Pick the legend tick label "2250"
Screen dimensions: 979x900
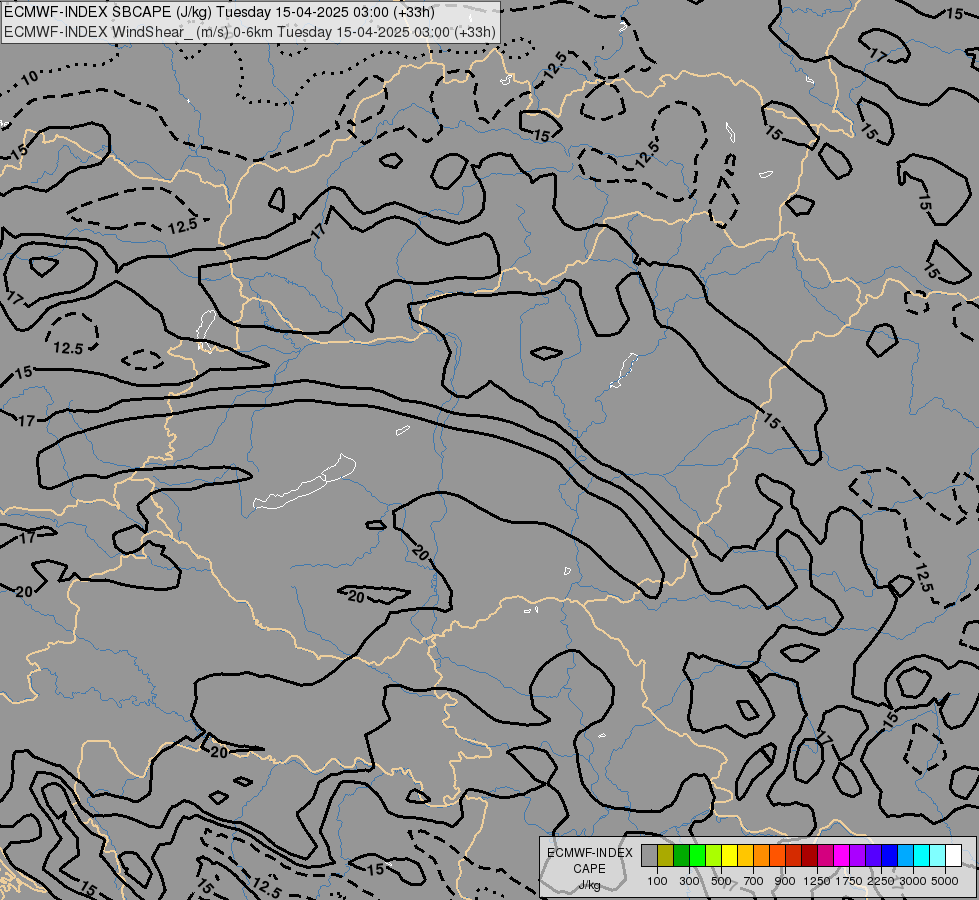[x=881, y=881]
